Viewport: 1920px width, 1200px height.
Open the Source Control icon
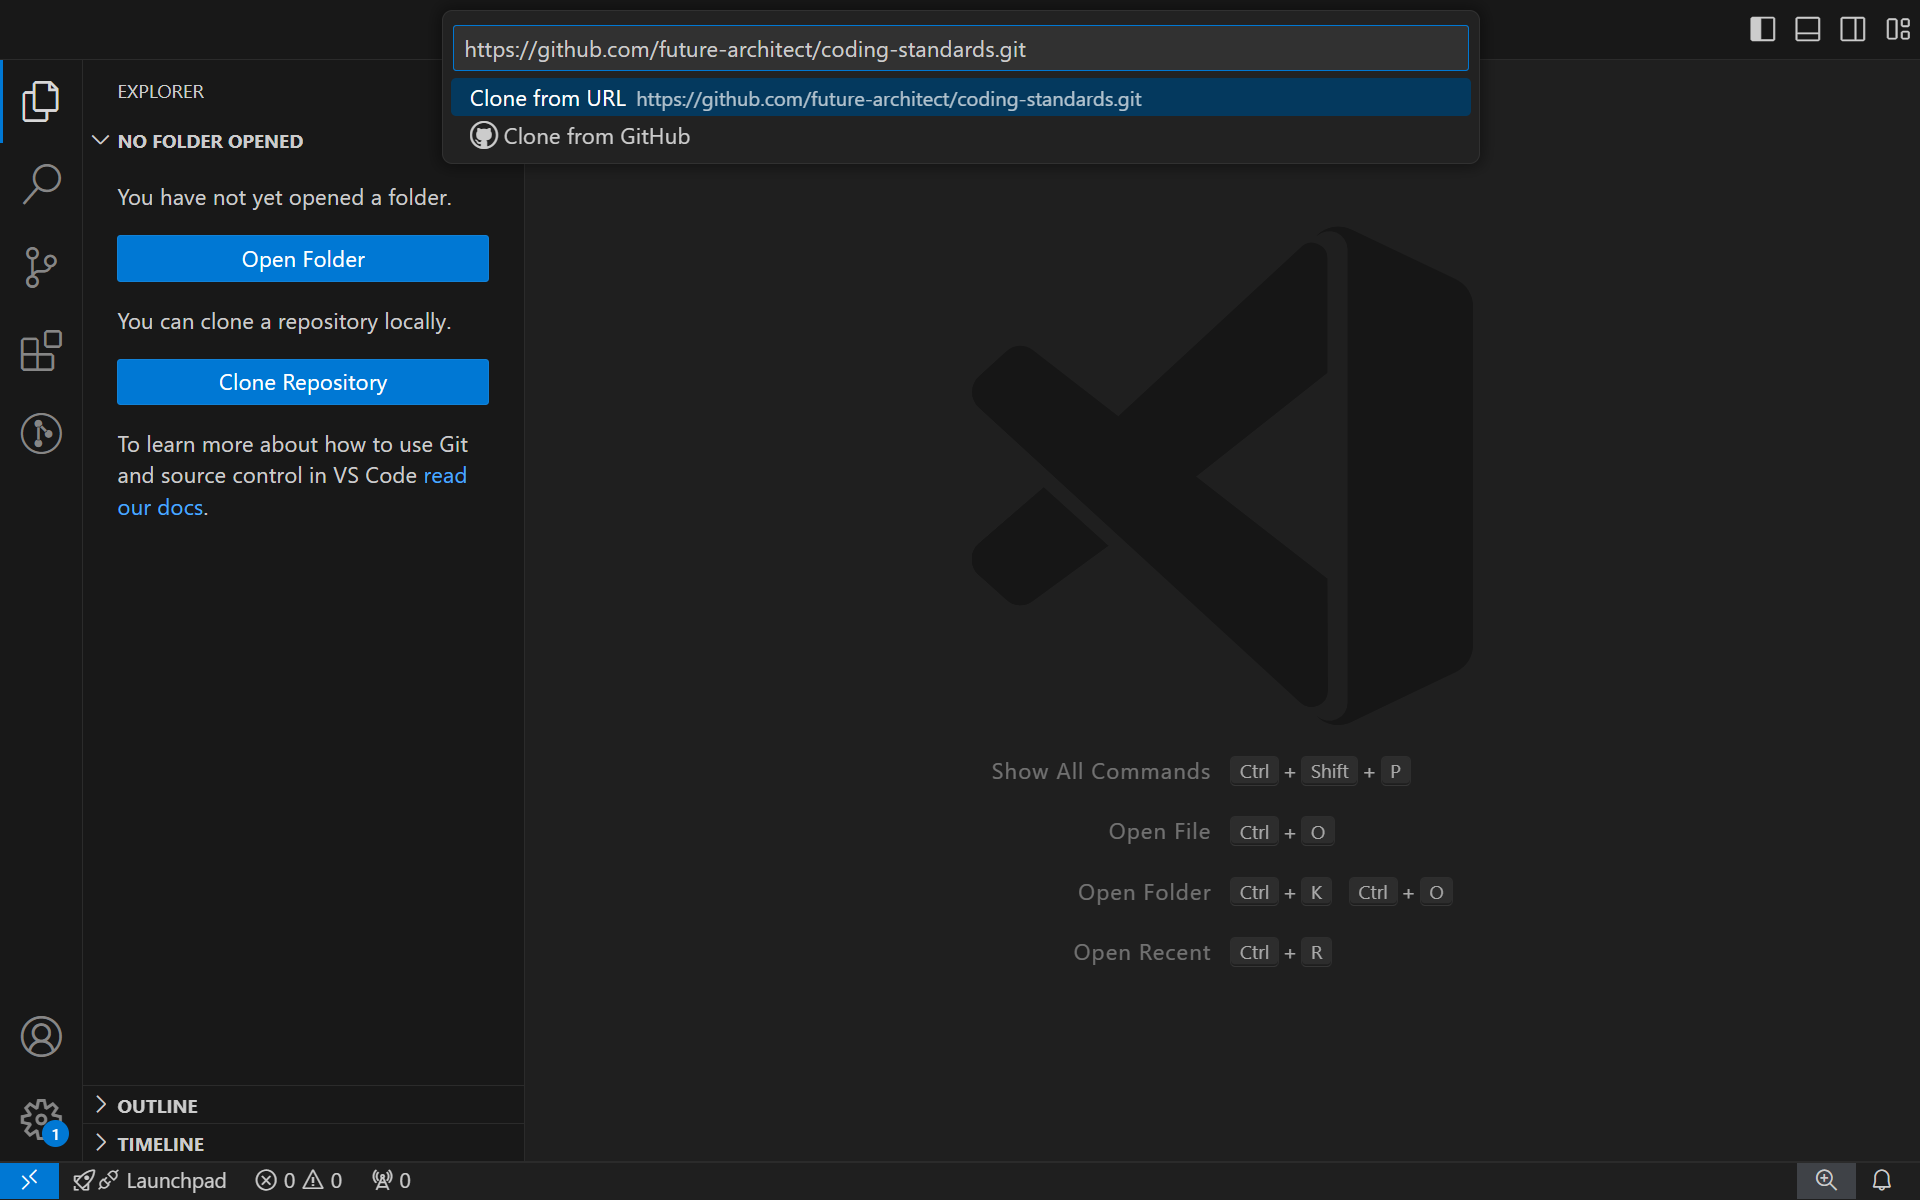point(41,264)
